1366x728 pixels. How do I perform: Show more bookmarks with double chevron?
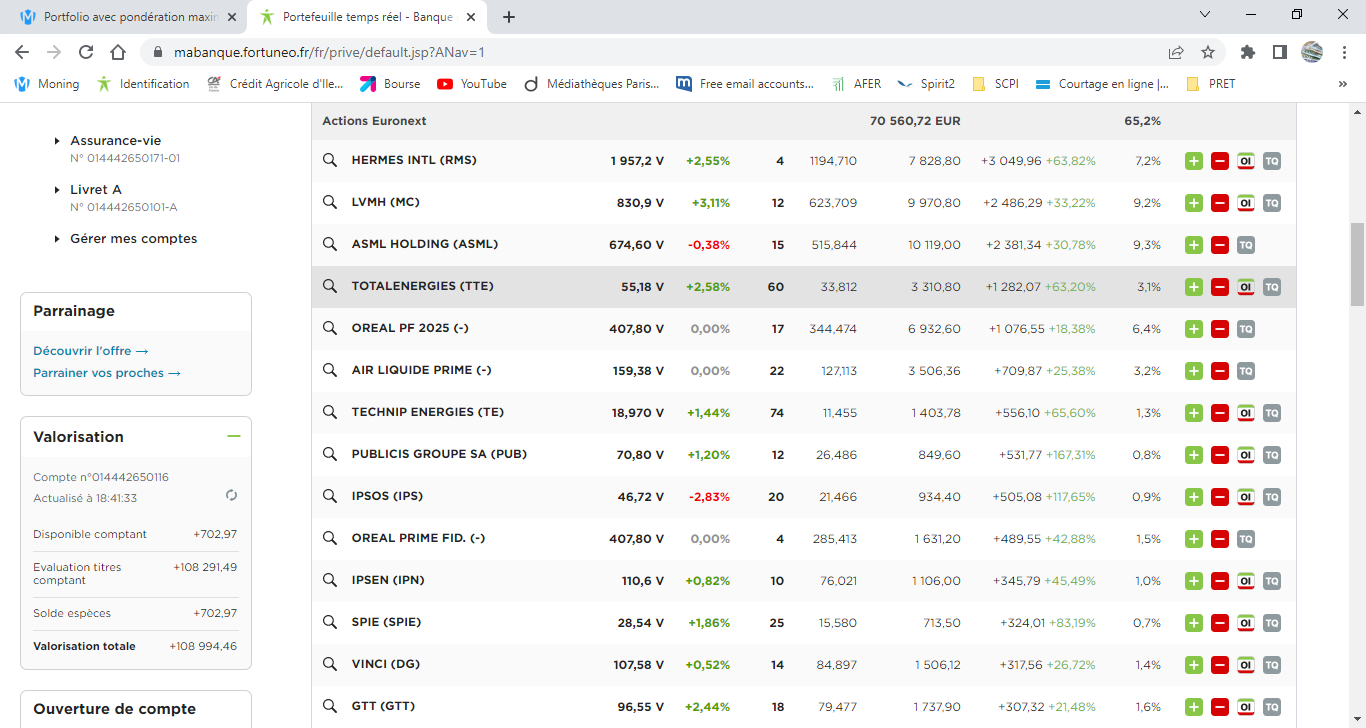1343,84
